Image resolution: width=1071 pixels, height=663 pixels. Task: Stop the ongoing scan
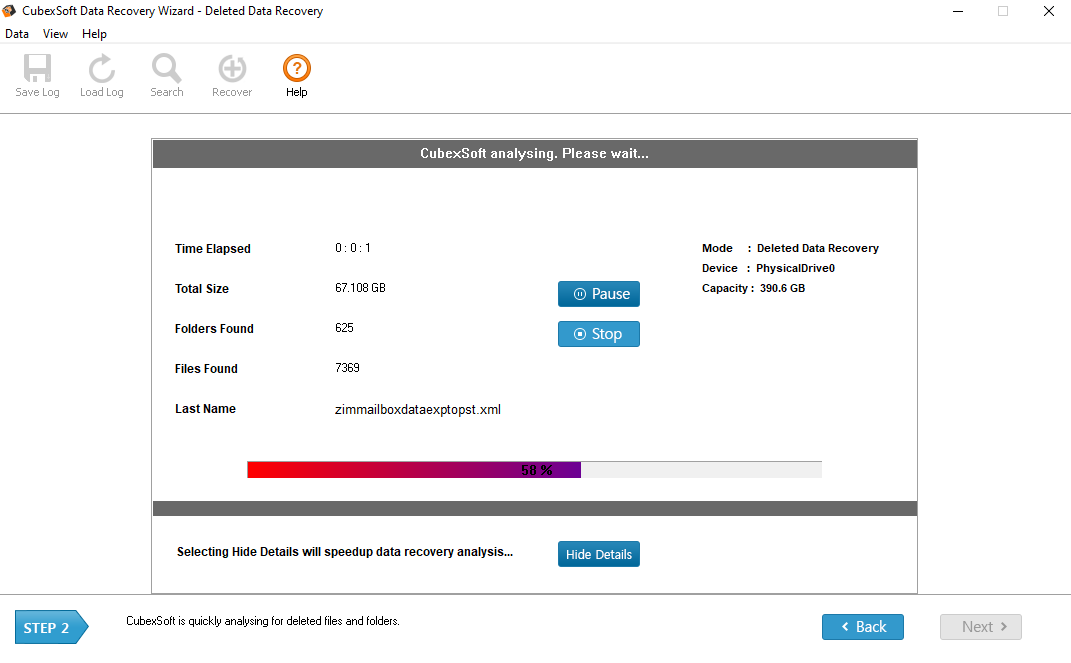pos(598,334)
